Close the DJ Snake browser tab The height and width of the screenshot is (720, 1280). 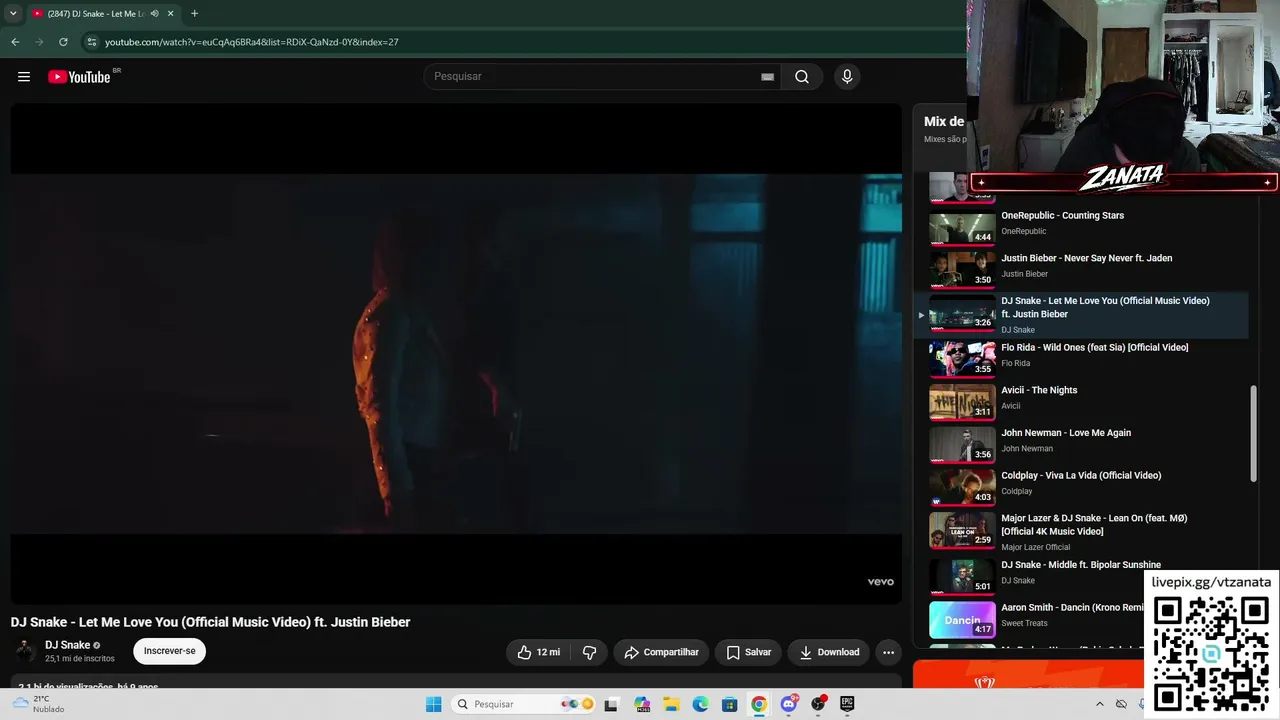[x=170, y=14]
